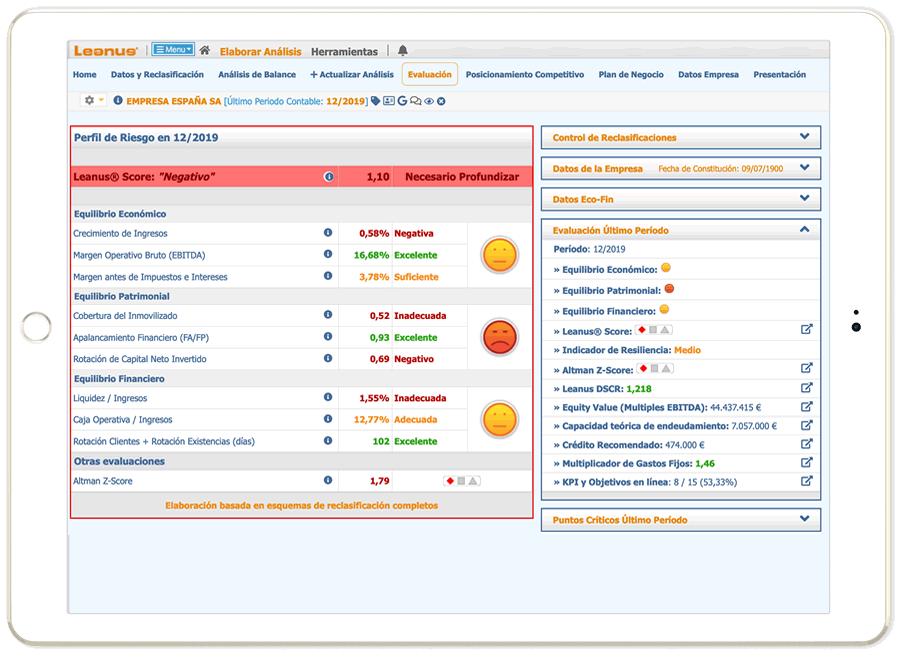Screen dimensions: 900x655
Task: Click info icon beside EMPRESA ESPAÑA SA
Action: 118,100
